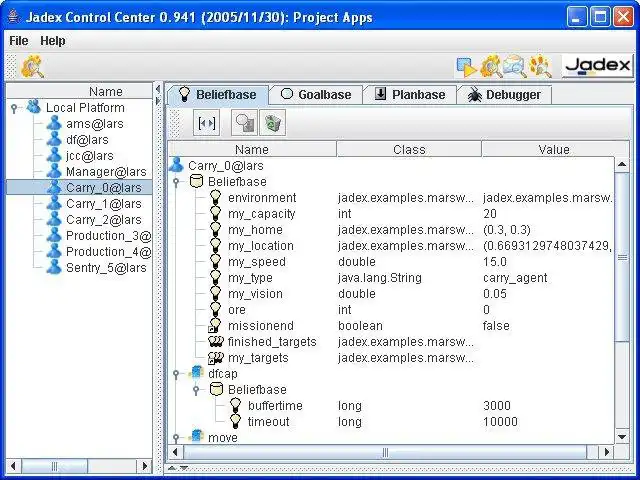Click the value carry_agent for my_type

click(x=515, y=278)
